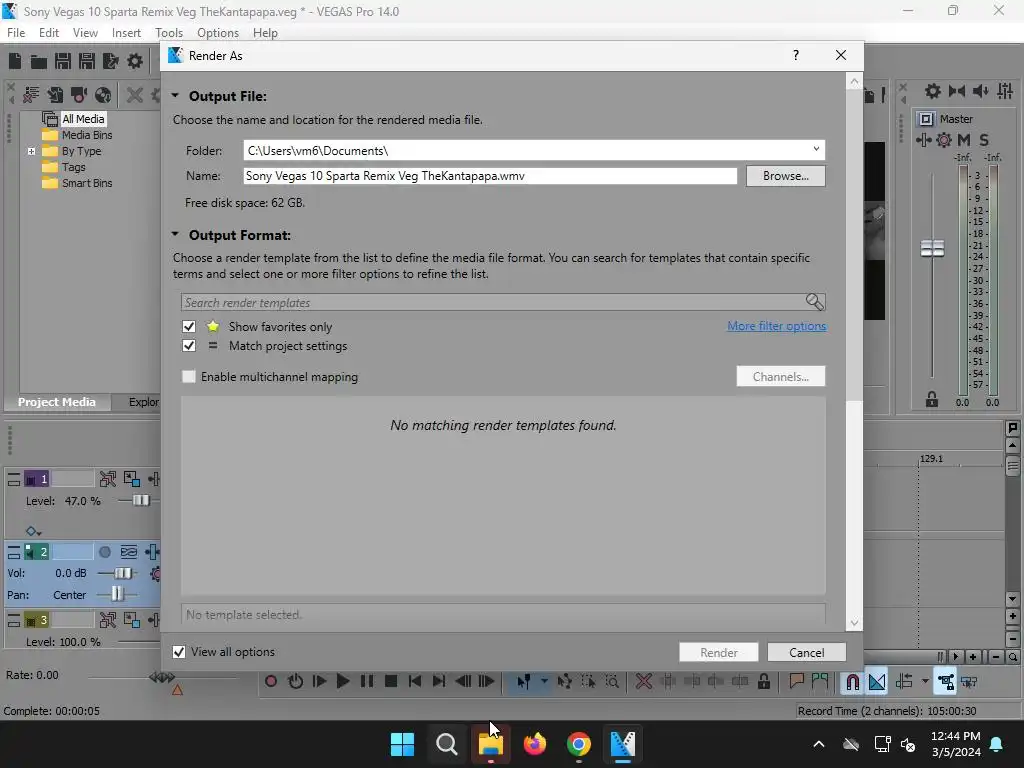Toggle Loop Playback in transport bar
1024x768 pixels.
coord(295,681)
